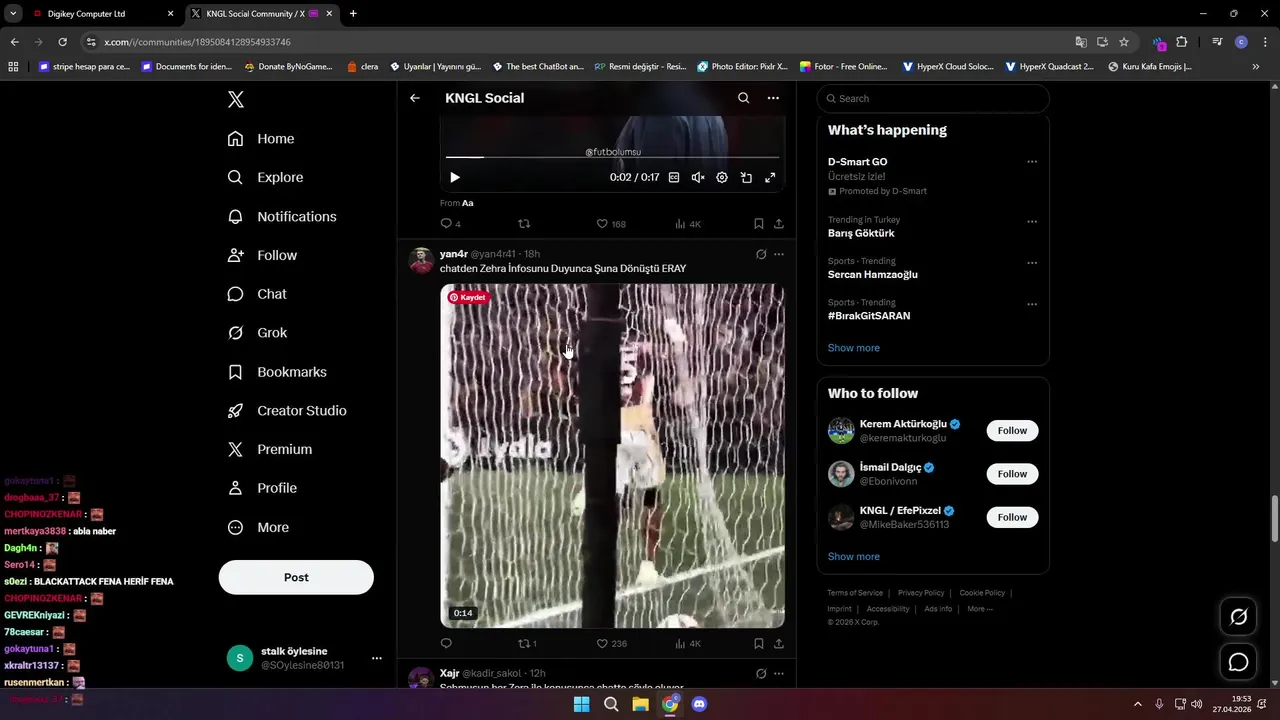Search within KNGL Social community
Screen dimensions: 1280x720
(743, 98)
